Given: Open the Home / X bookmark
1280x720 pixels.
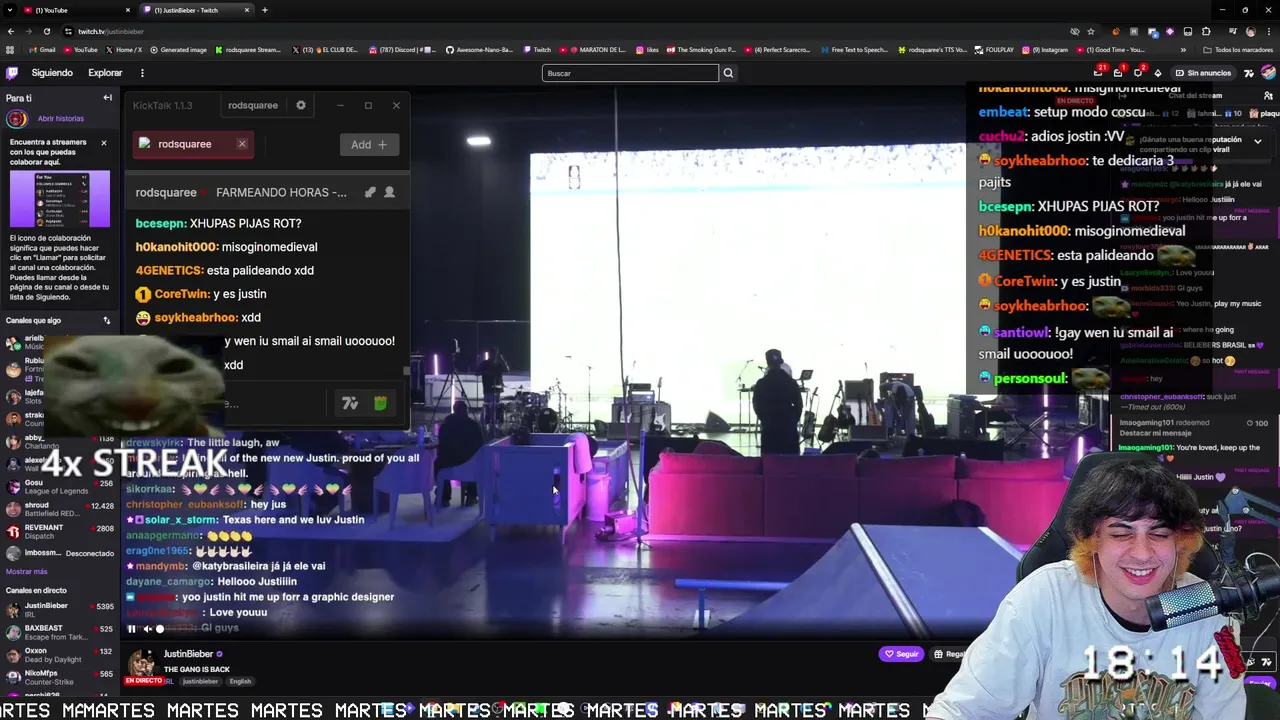Looking at the screenshot, I should click(124, 50).
